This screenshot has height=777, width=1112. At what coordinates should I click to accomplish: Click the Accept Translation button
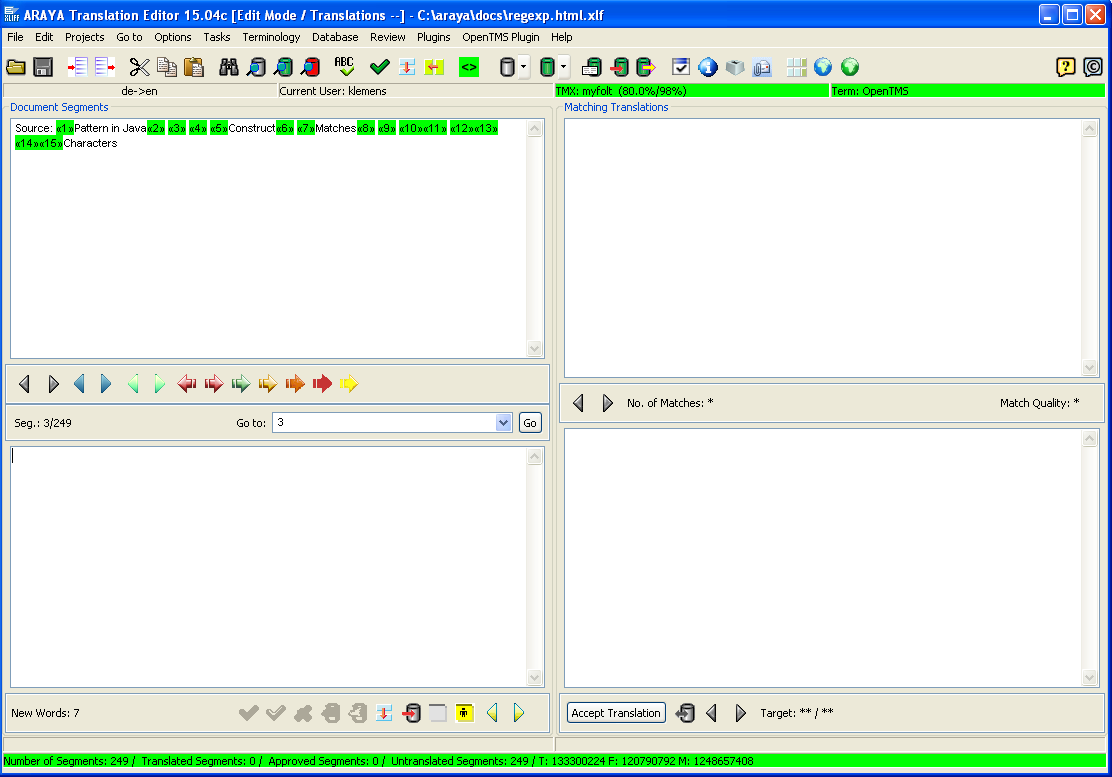pyautogui.click(x=616, y=713)
